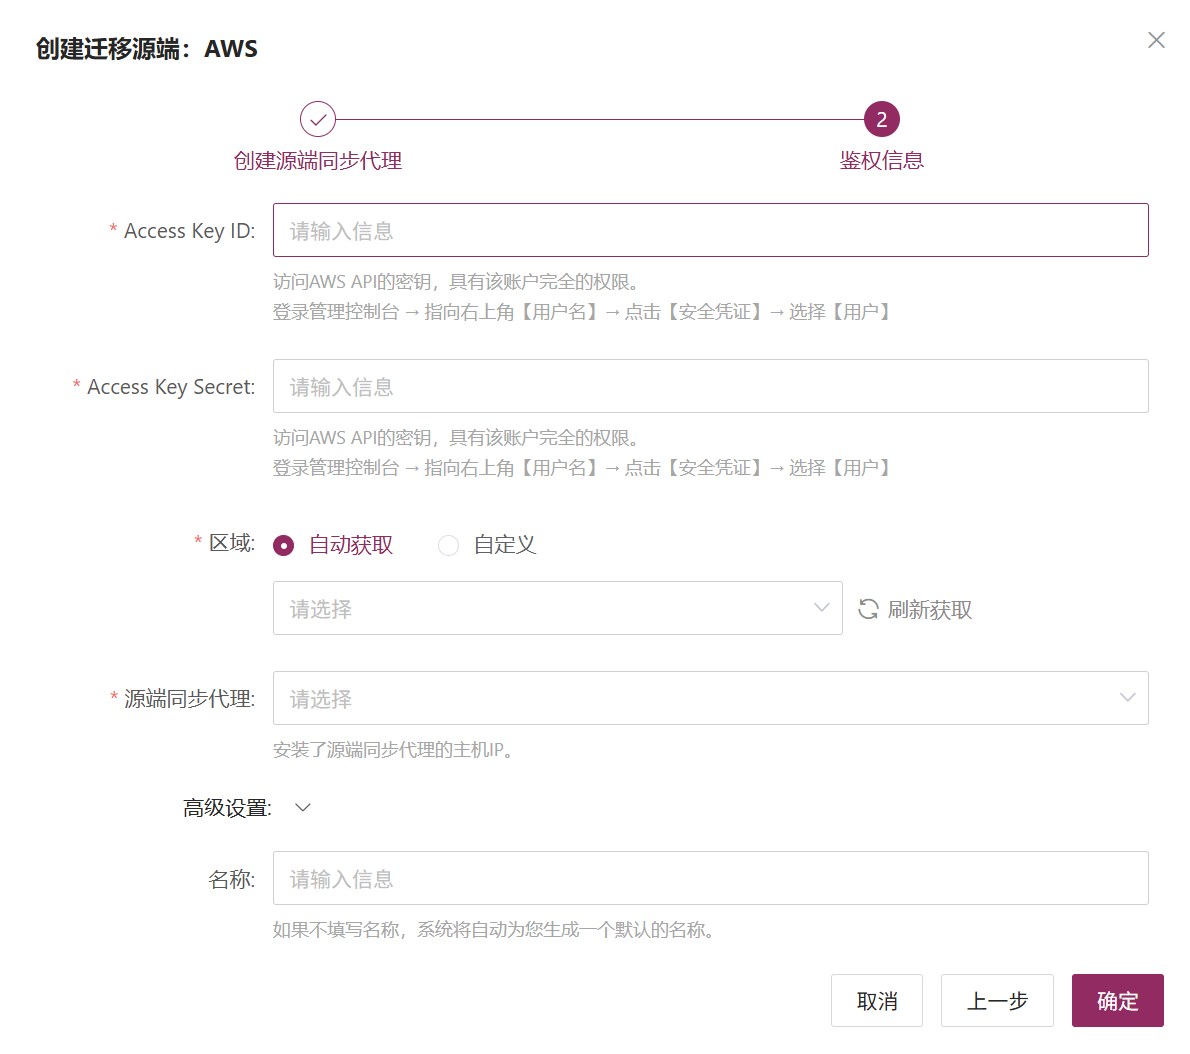The image size is (1190, 1054).
Task: Click the 取消 cancel button
Action: click(x=877, y=1000)
